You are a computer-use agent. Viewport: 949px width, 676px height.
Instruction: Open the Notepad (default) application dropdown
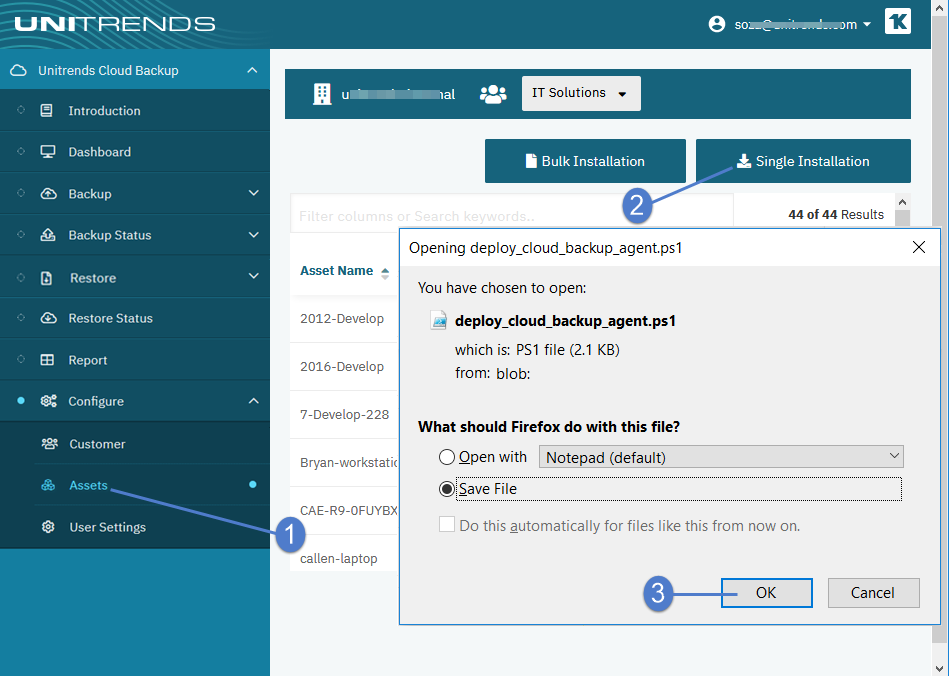point(721,457)
